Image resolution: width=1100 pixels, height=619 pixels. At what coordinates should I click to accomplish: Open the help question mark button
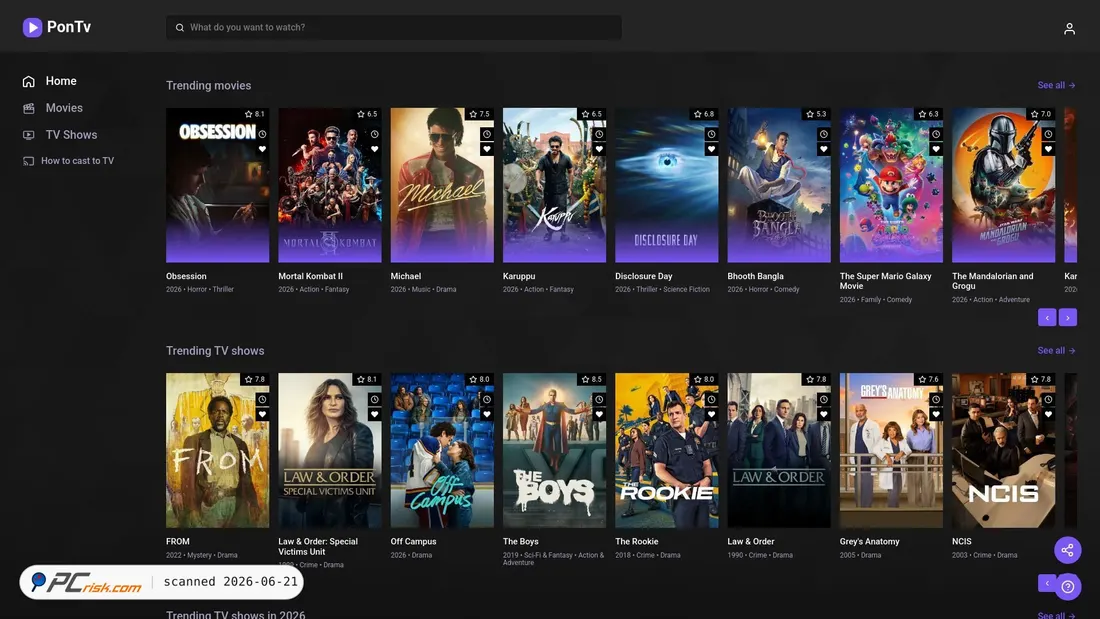1068,587
